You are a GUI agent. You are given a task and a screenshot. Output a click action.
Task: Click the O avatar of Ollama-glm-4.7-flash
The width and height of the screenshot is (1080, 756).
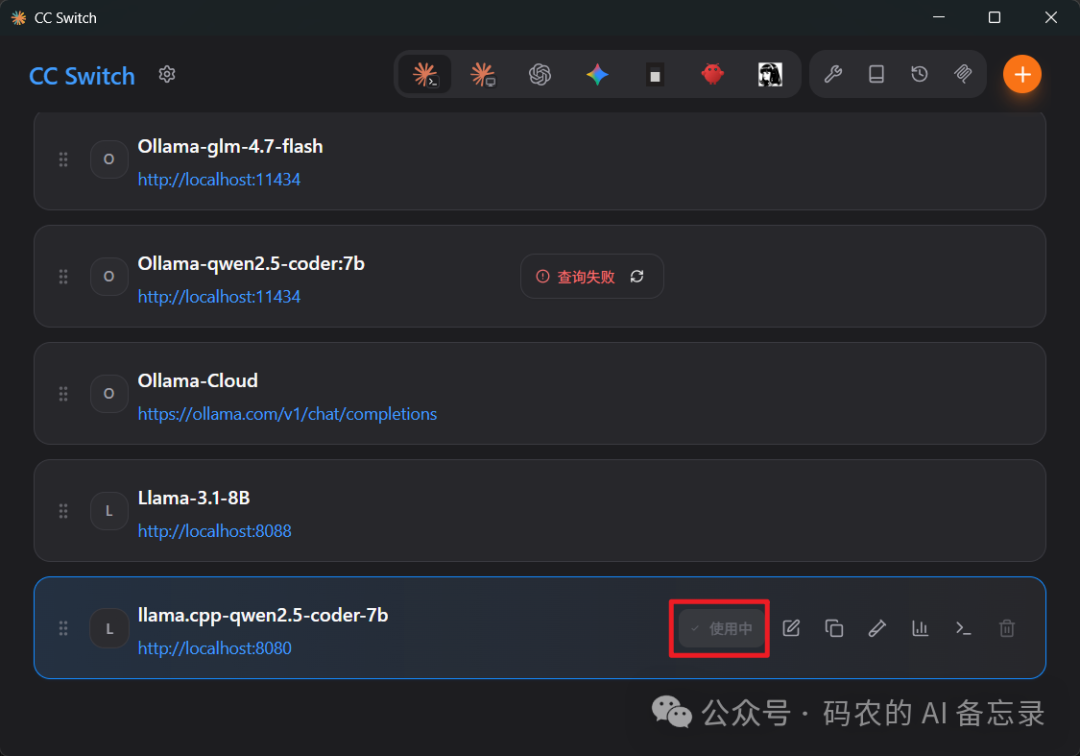pos(109,159)
